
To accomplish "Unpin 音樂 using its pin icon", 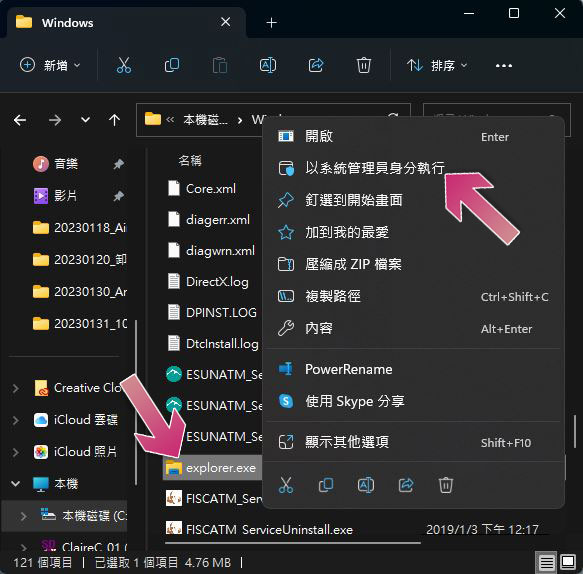I will tap(118, 164).
